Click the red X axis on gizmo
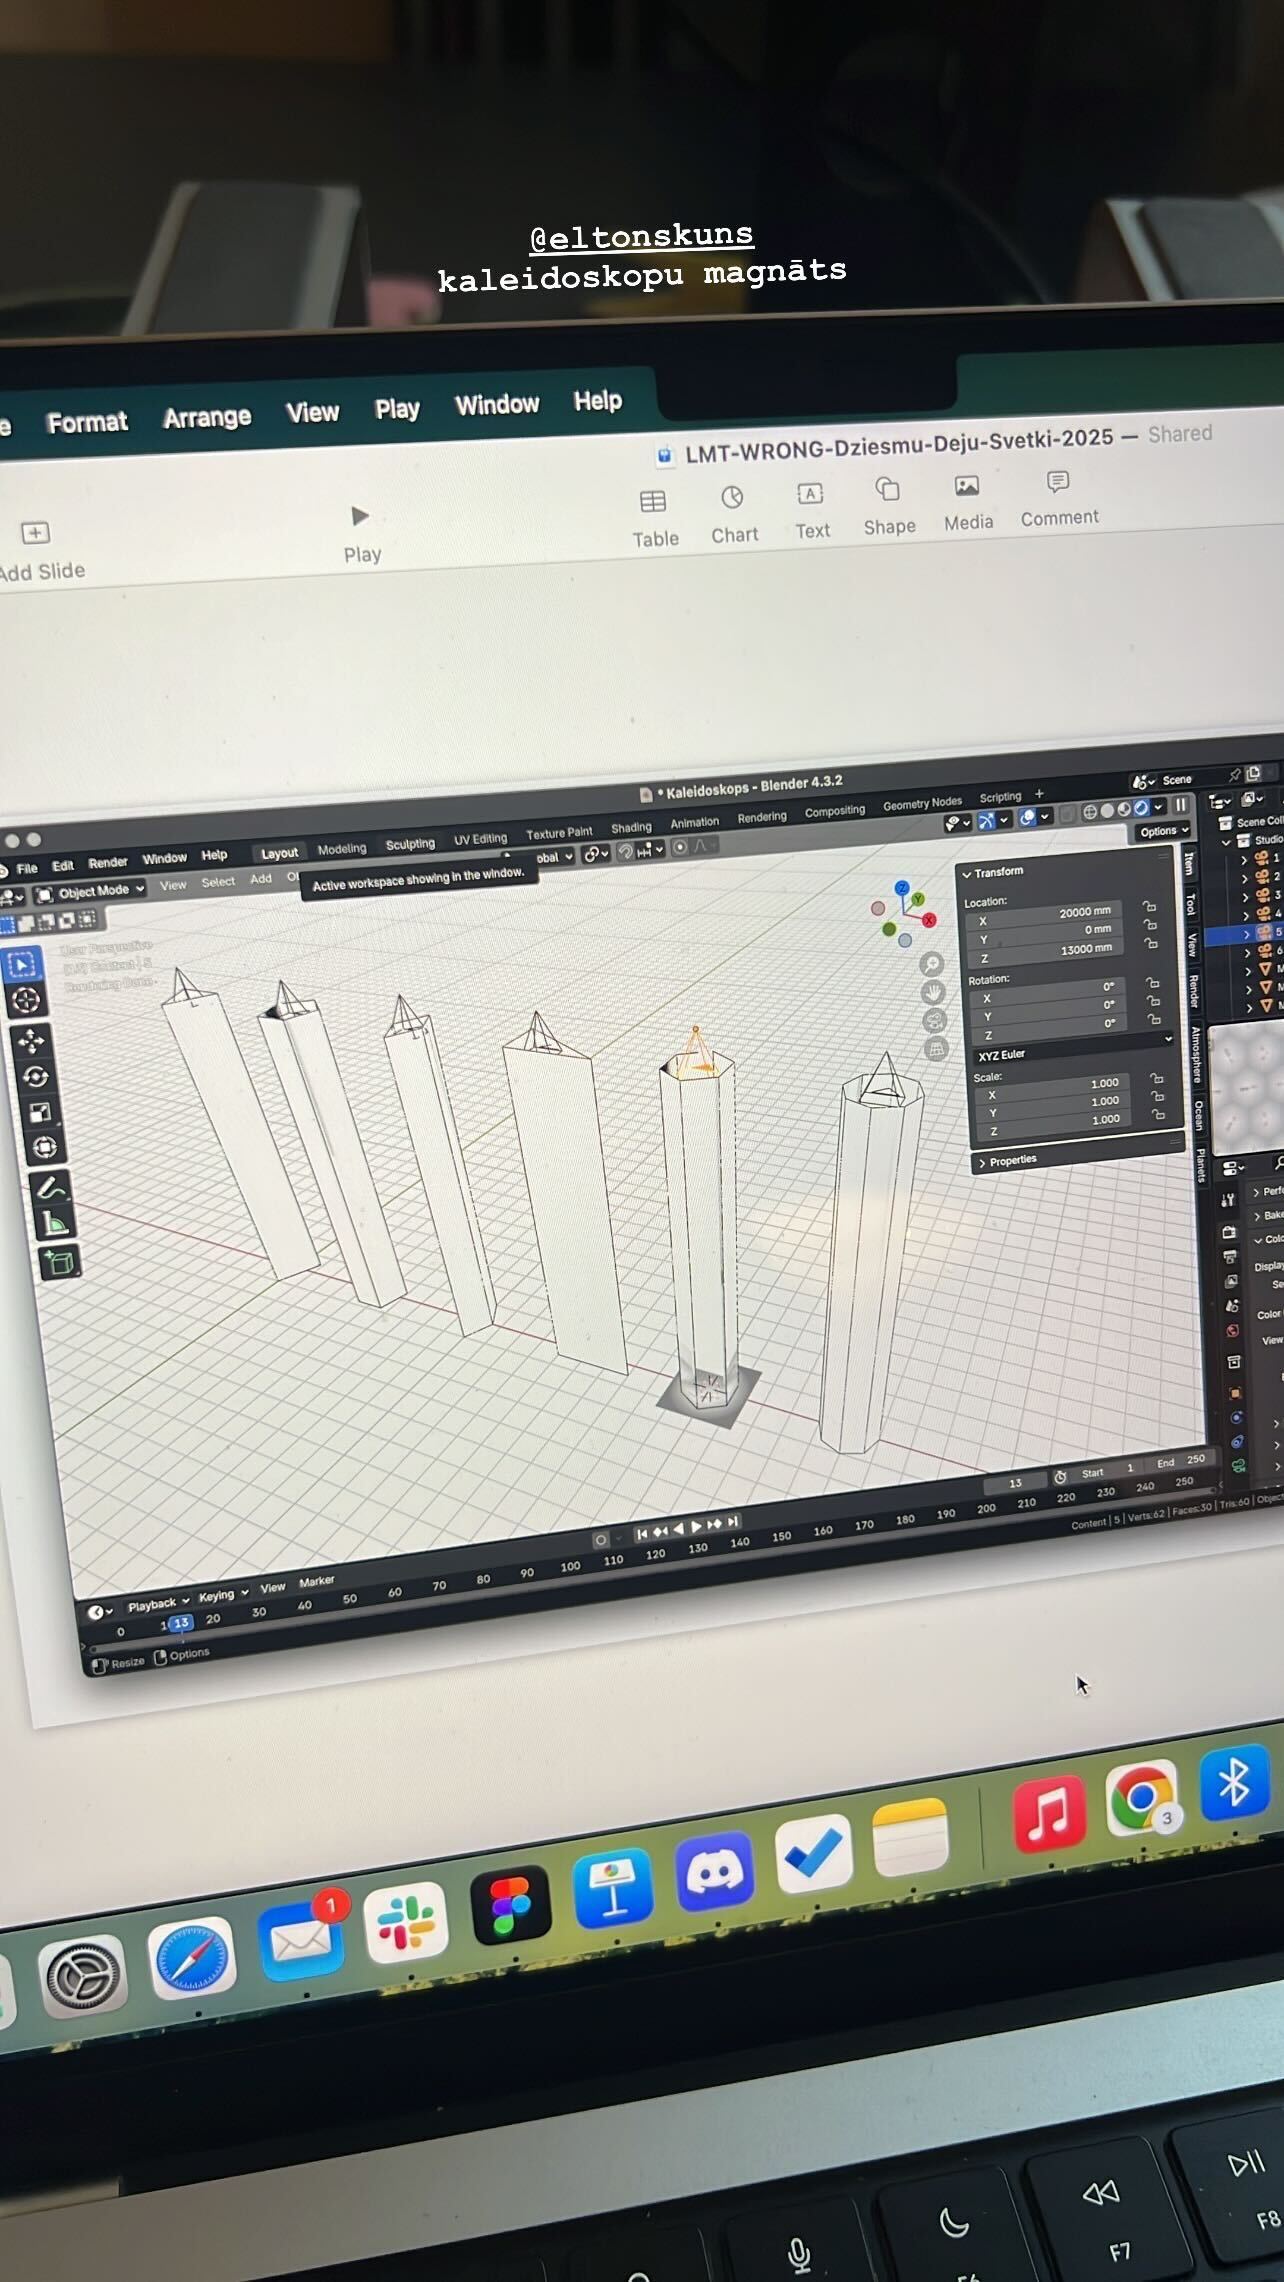The height and width of the screenshot is (2282, 1284). click(x=929, y=920)
